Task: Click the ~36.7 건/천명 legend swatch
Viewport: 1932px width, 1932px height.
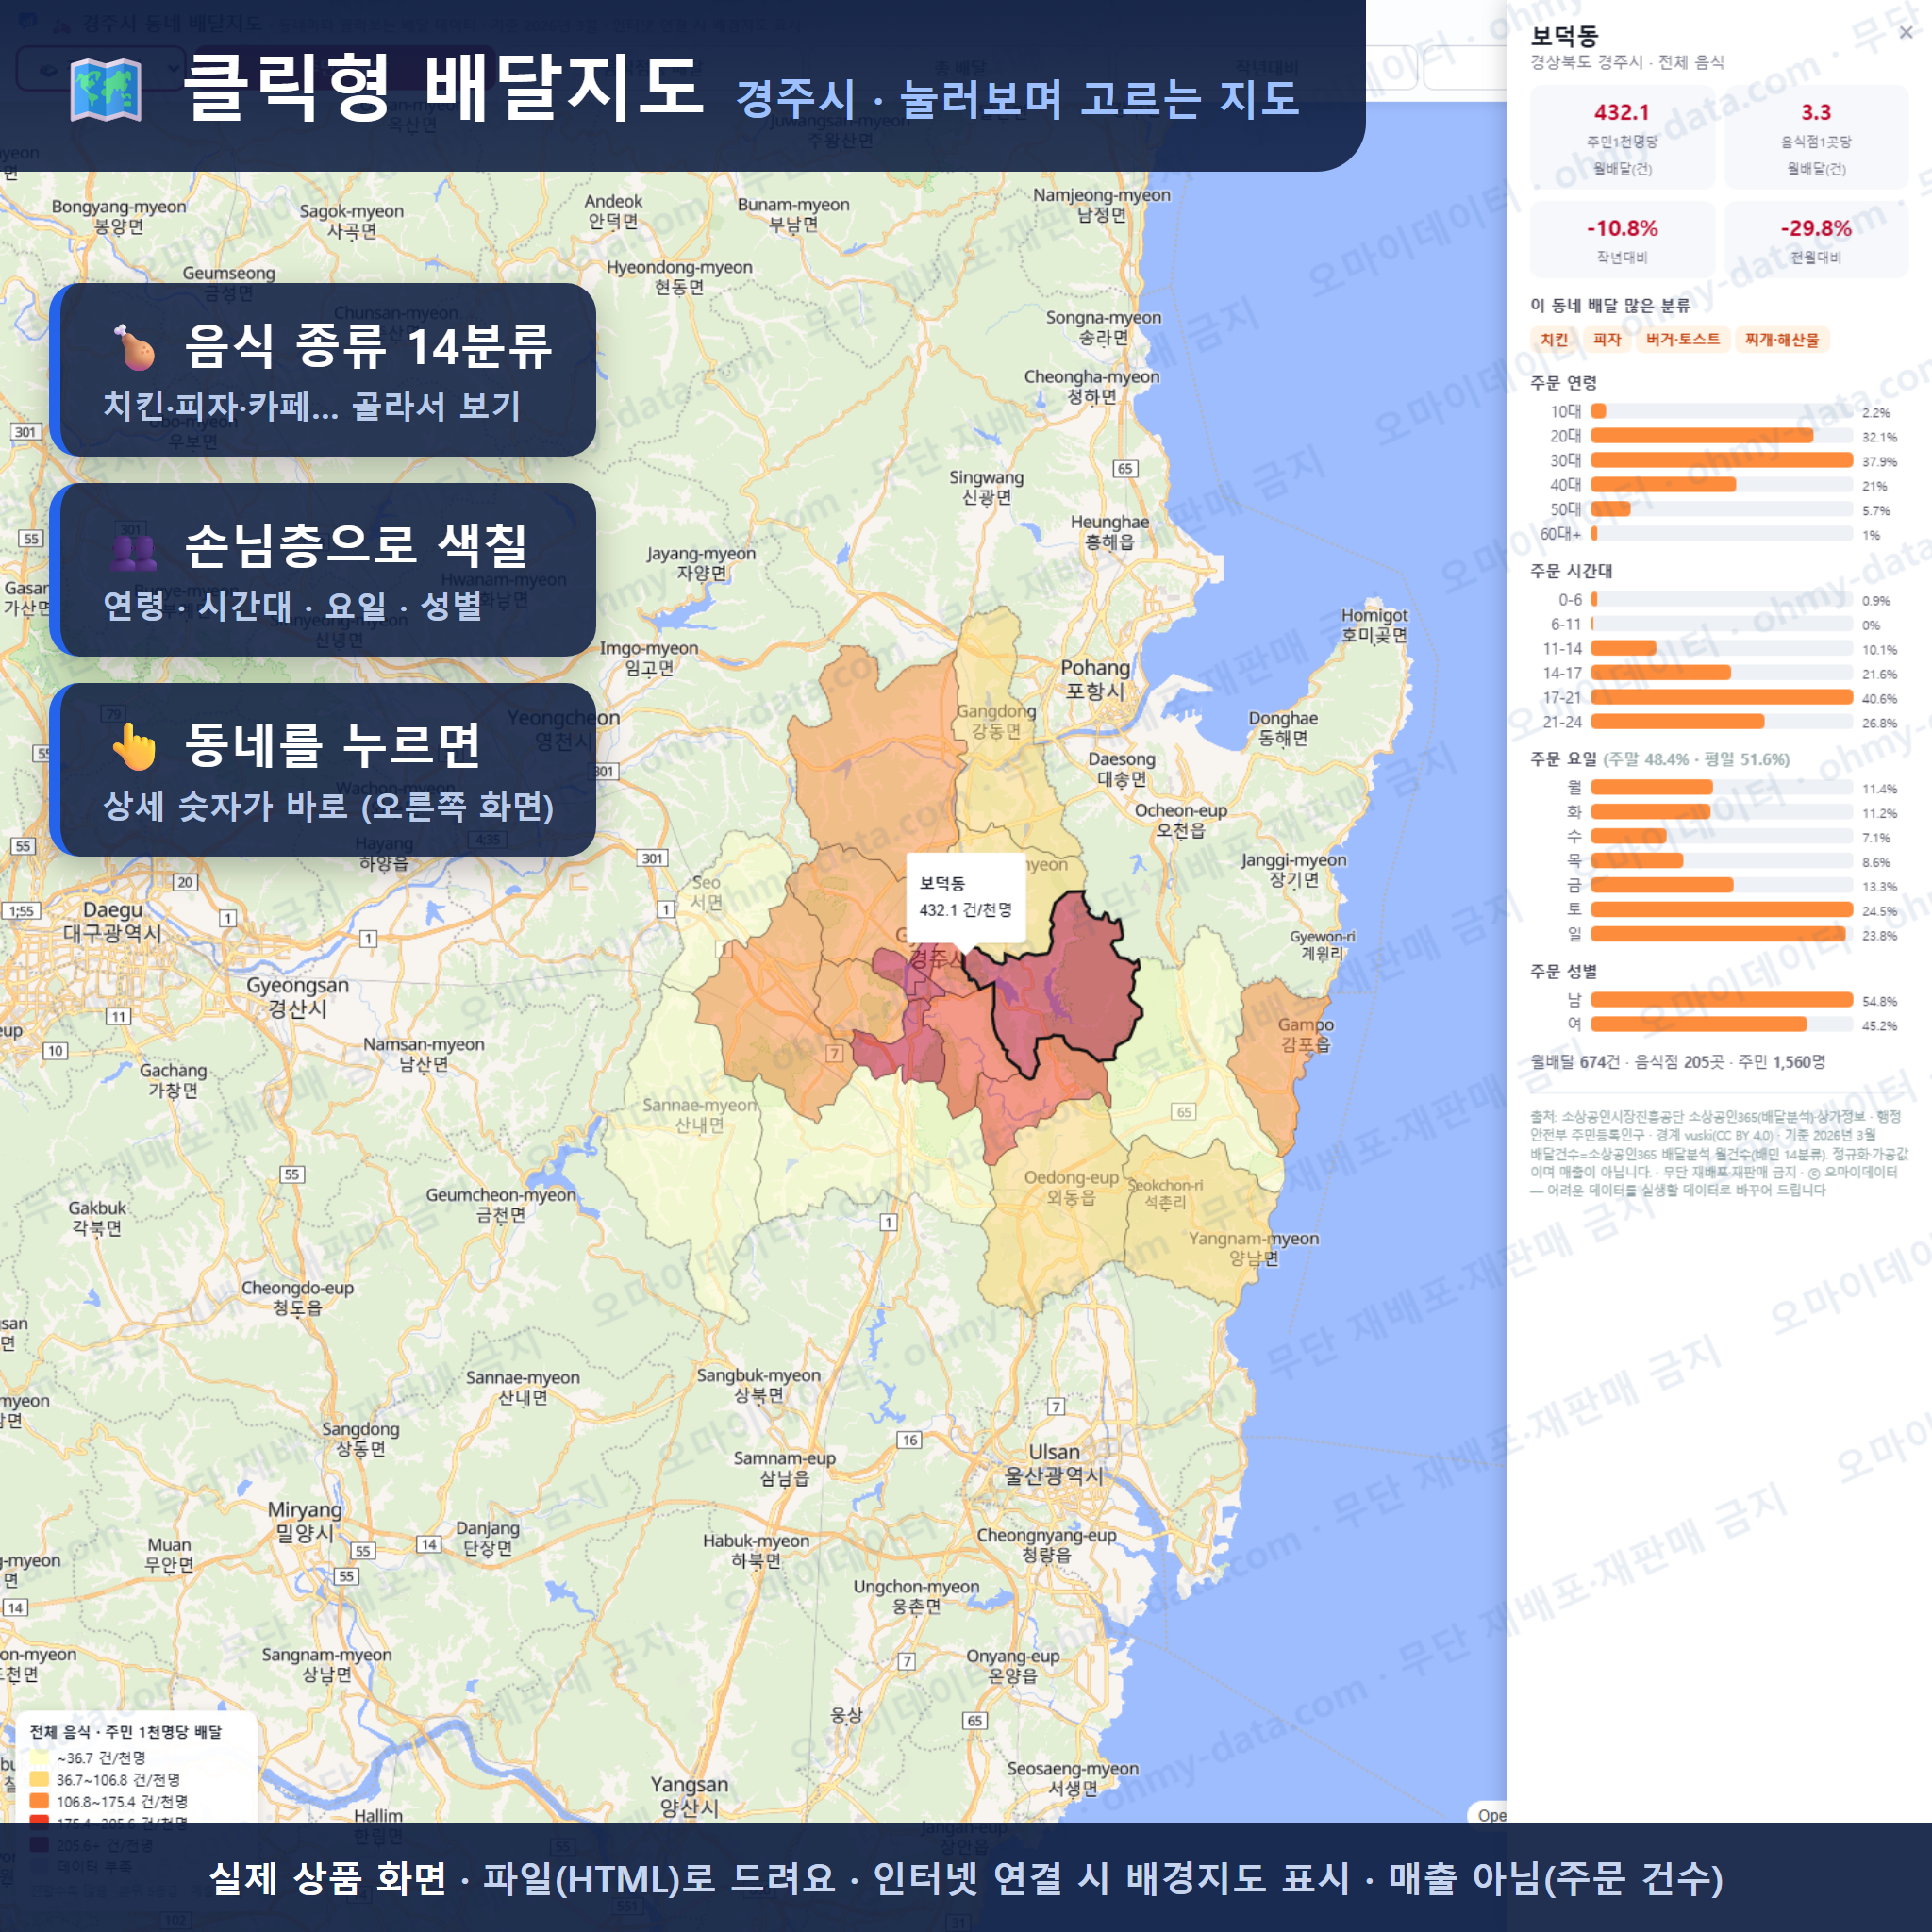Action: coord(40,1758)
